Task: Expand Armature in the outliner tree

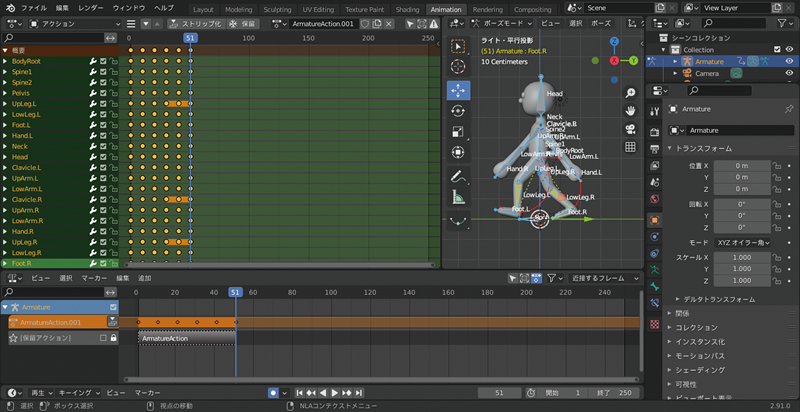Action: click(x=676, y=62)
